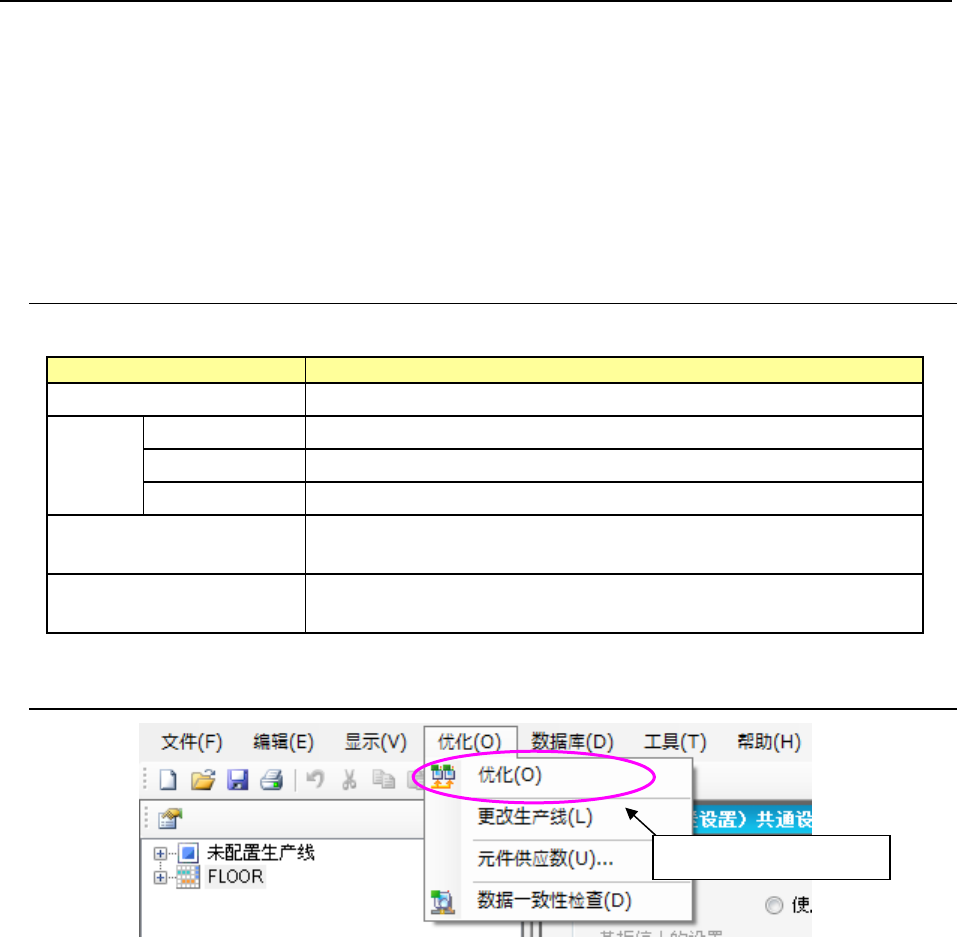Open the 显示(V) menu
The width and height of the screenshot is (957, 937).
pyautogui.click(x=375, y=742)
